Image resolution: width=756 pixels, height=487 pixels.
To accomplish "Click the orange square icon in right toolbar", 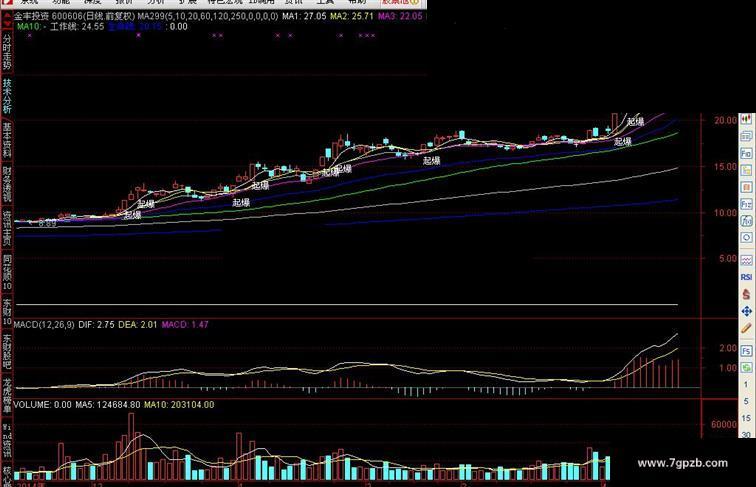I will pos(746,187).
